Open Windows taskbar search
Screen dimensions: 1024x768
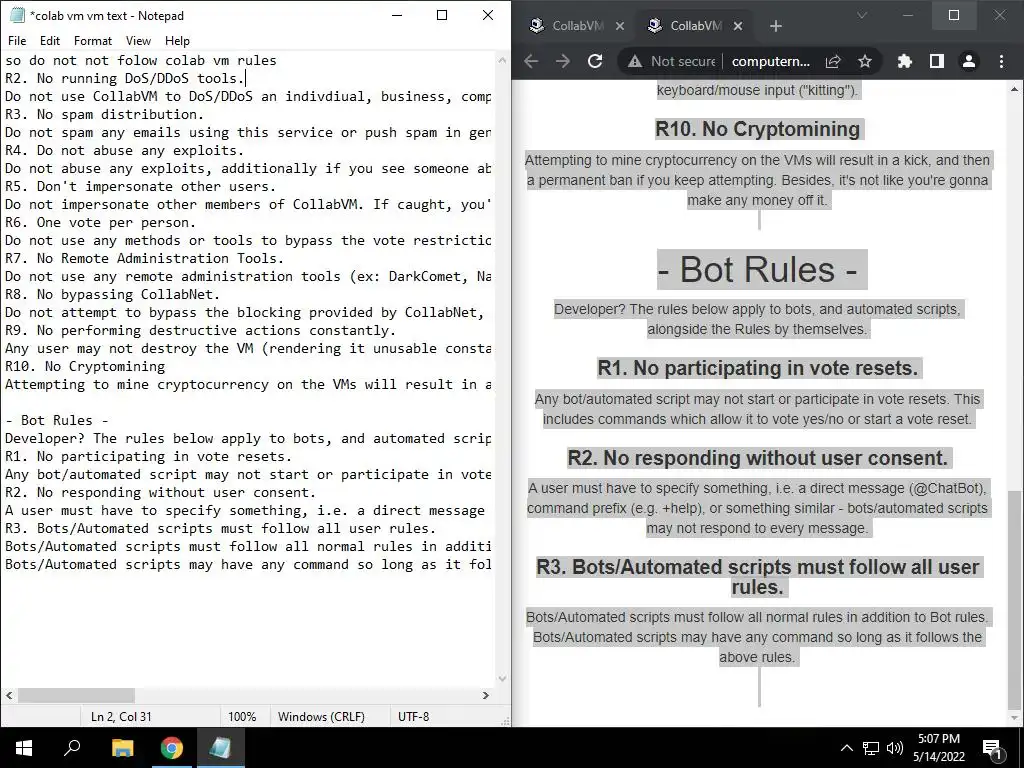coord(72,748)
